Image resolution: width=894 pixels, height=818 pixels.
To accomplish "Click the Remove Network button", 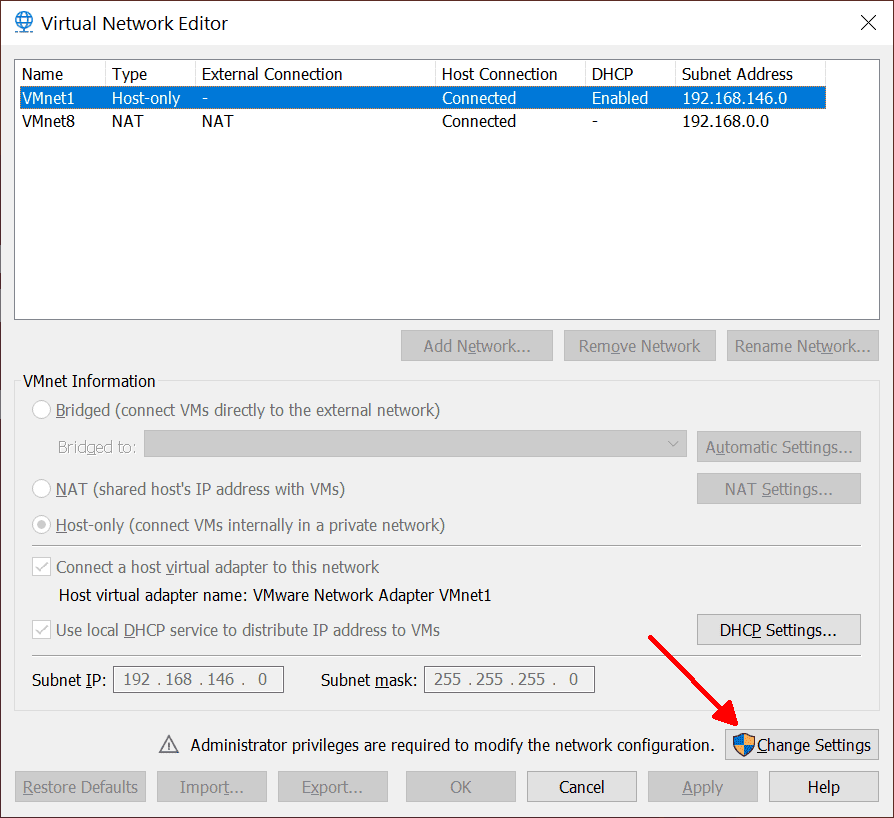I will (x=639, y=345).
